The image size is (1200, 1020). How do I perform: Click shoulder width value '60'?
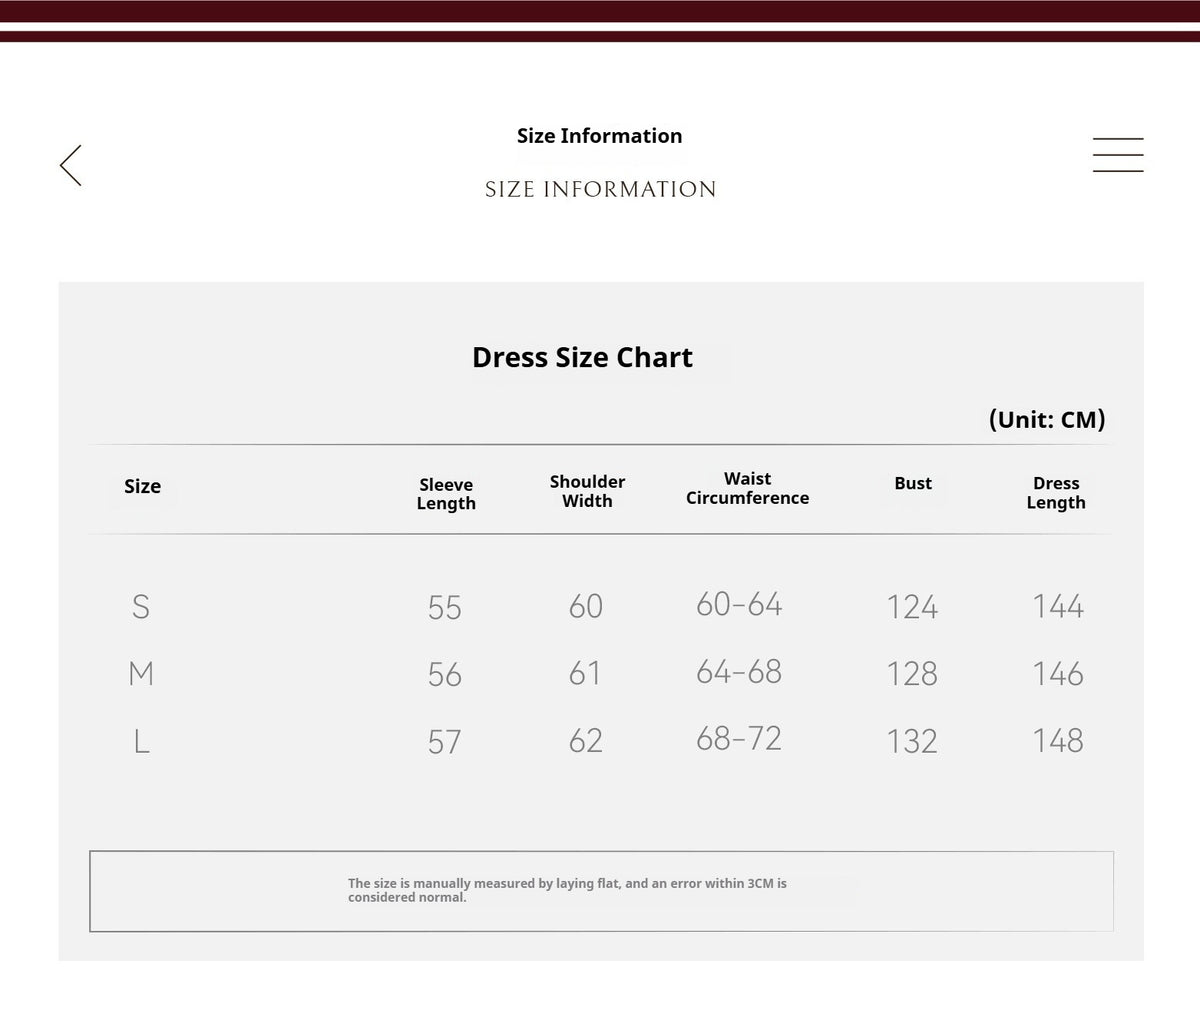click(x=586, y=606)
